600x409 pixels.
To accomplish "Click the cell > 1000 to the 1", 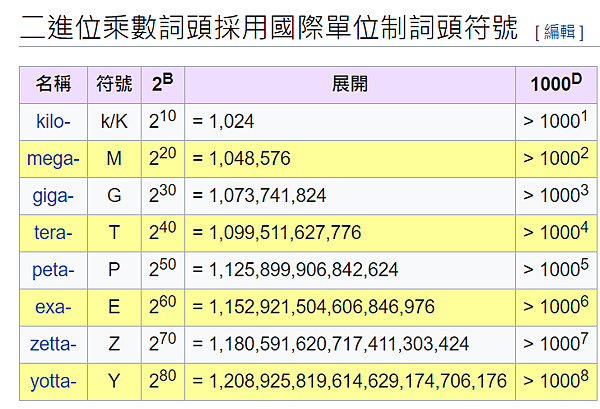I will tap(556, 121).
